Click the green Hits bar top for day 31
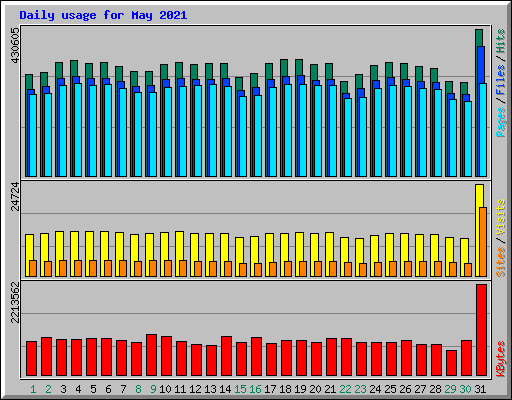The width and height of the screenshot is (512, 400). point(479,37)
